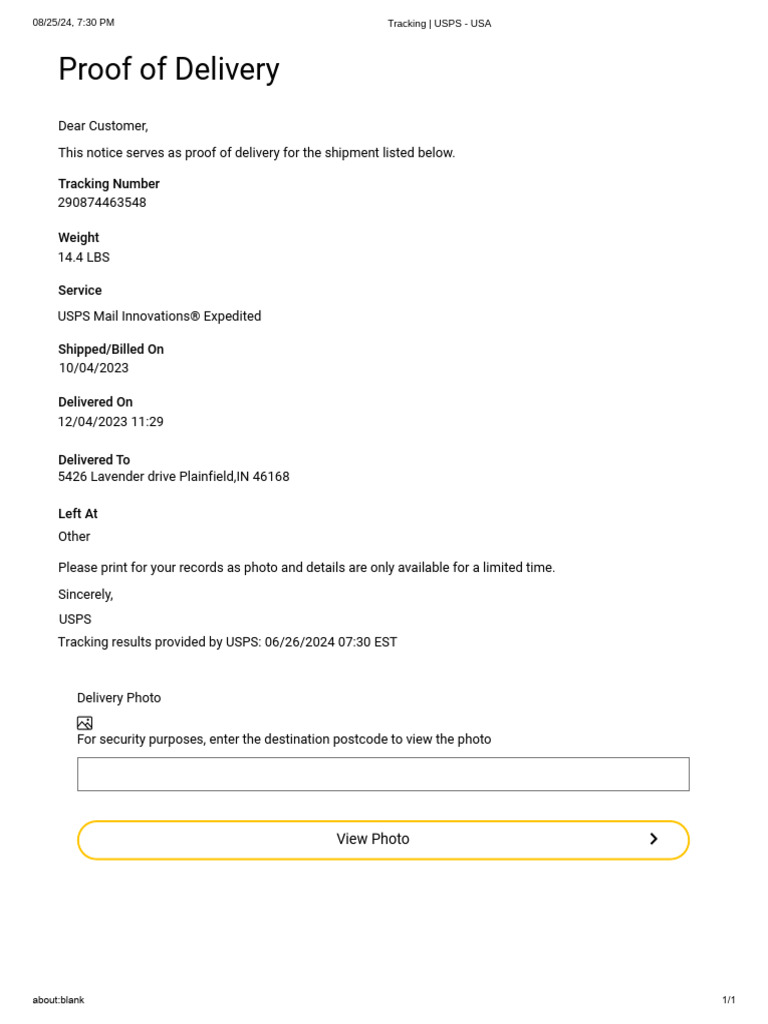Viewport: 768px width, 1024px height.
Task: Click the Lavender drive delivery address
Action: point(174,477)
